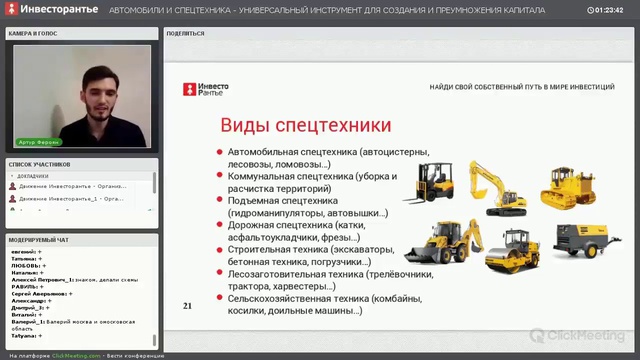This screenshot has height=360, width=640.
Task: Click the road roller image on slide
Action: (x=513, y=251)
